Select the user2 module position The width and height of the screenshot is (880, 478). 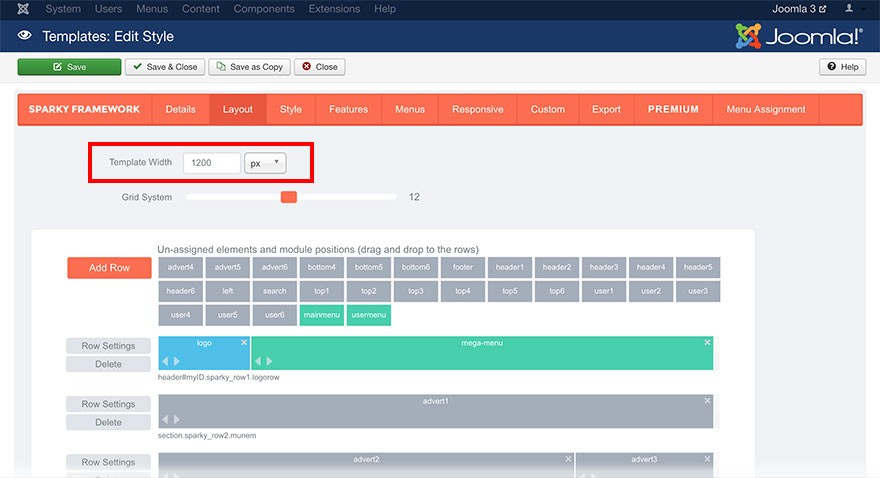point(651,291)
